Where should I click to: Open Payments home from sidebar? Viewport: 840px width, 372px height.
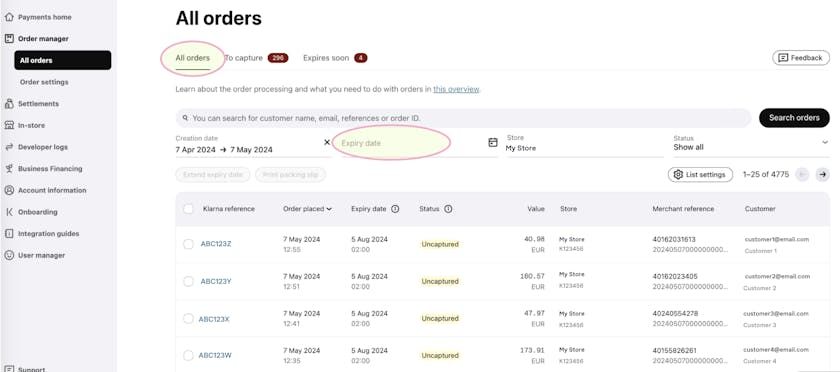[x=38, y=17]
